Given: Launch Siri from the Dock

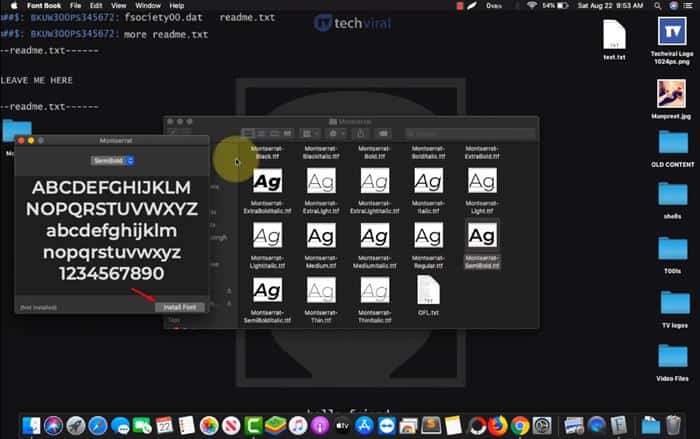Looking at the screenshot, I should pos(53,426).
